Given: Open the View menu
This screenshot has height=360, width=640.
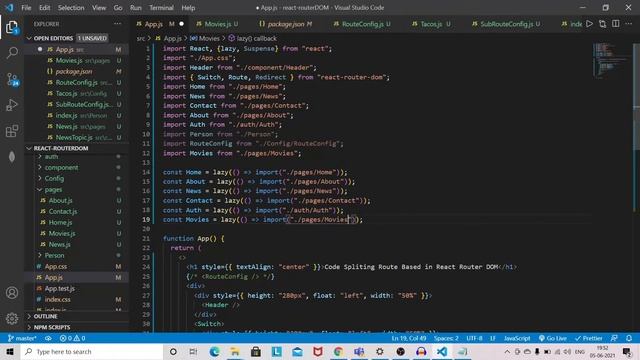Looking at the screenshot, I should [99, 8].
